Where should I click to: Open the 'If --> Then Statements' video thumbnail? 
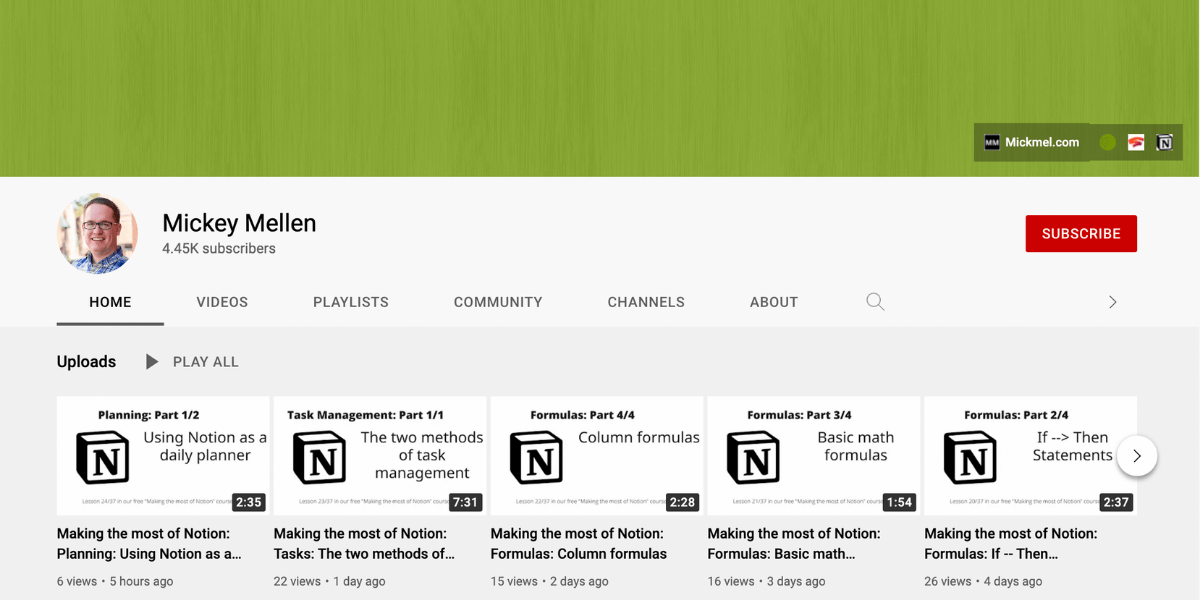pyautogui.click(x=1031, y=456)
